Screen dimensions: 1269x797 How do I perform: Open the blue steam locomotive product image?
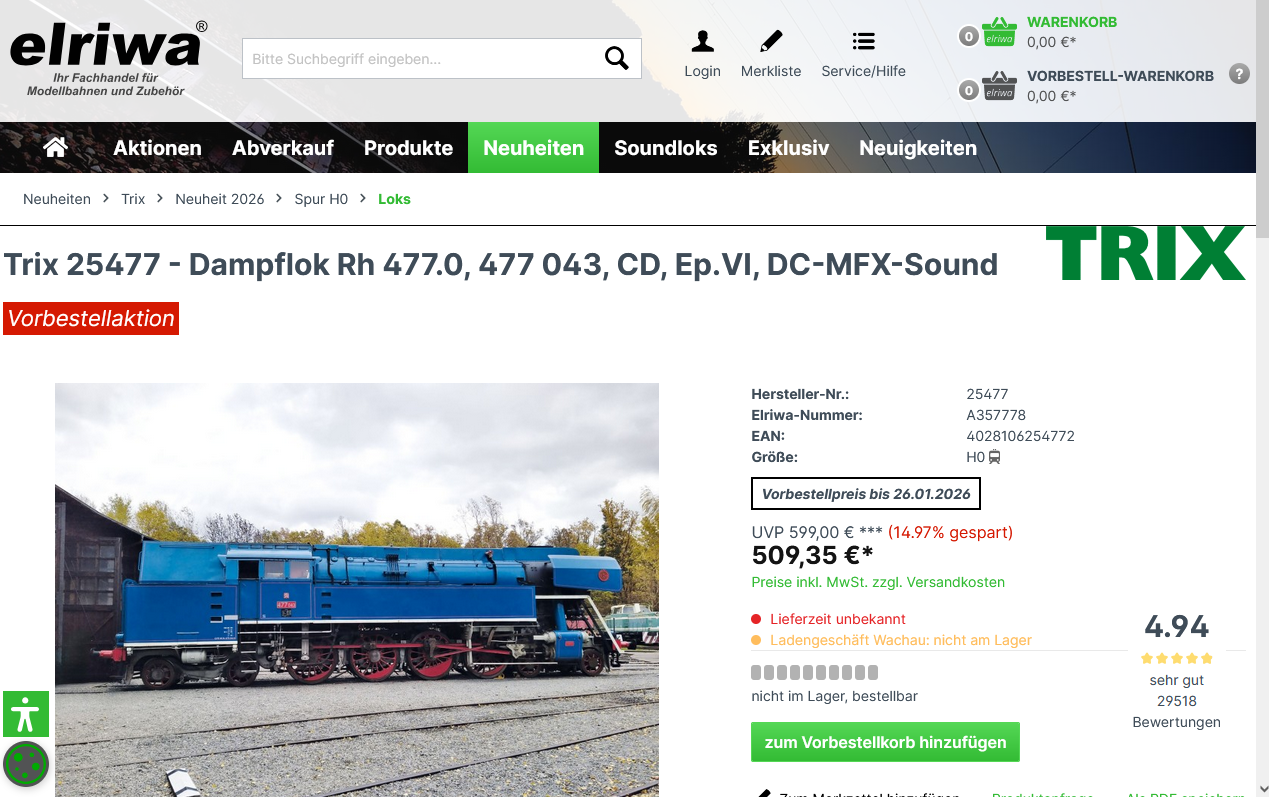tap(357, 590)
